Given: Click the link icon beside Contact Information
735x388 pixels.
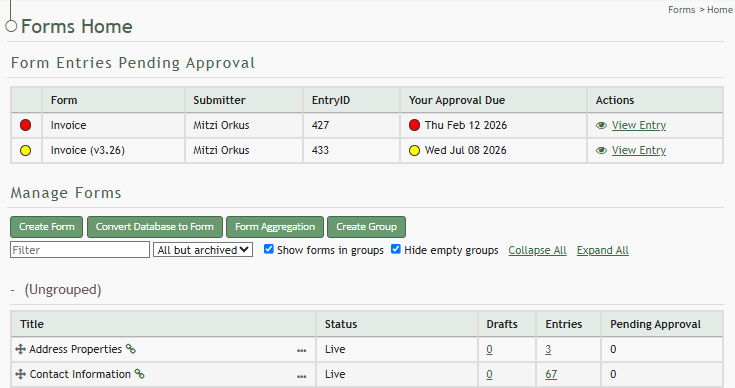Looking at the screenshot, I should pos(140,374).
